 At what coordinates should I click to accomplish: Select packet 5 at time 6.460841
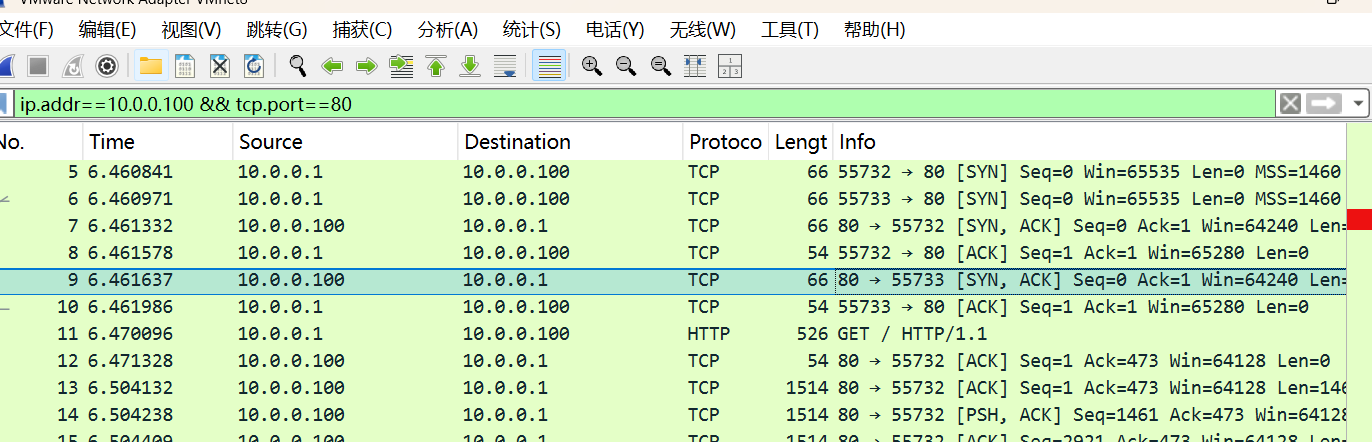click(672, 172)
